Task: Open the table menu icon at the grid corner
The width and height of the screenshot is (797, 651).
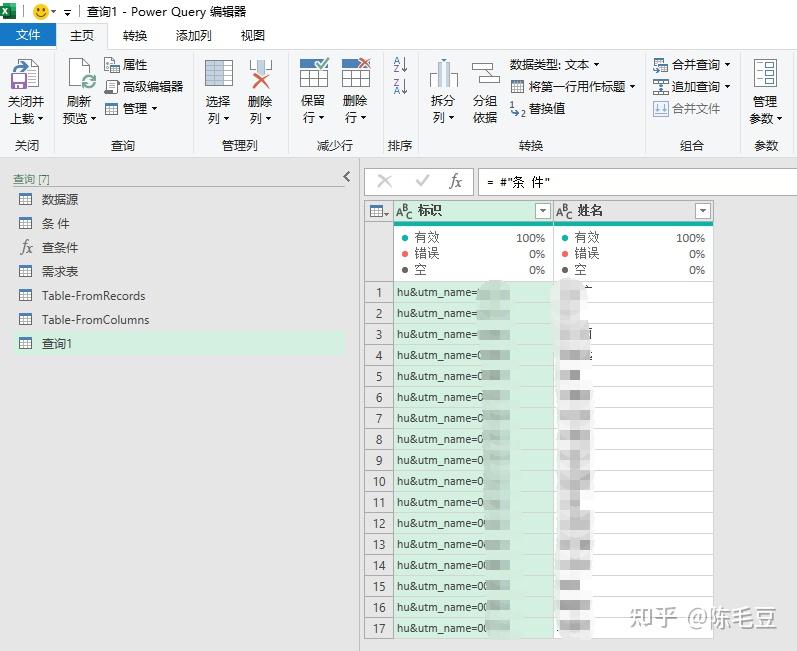Action: click(379, 211)
